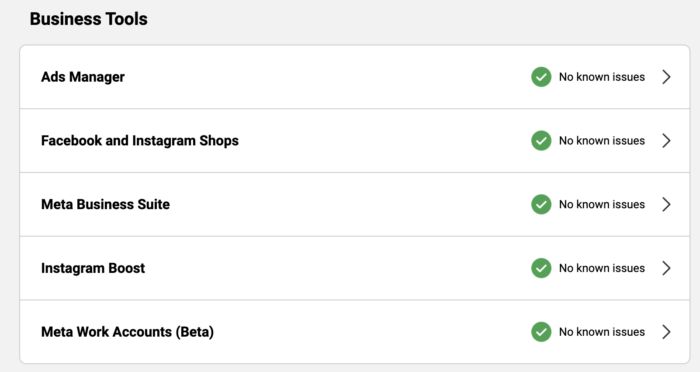
Task: Open Meta Work Accounts (Beta) chevron
Action: pos(666,332)
